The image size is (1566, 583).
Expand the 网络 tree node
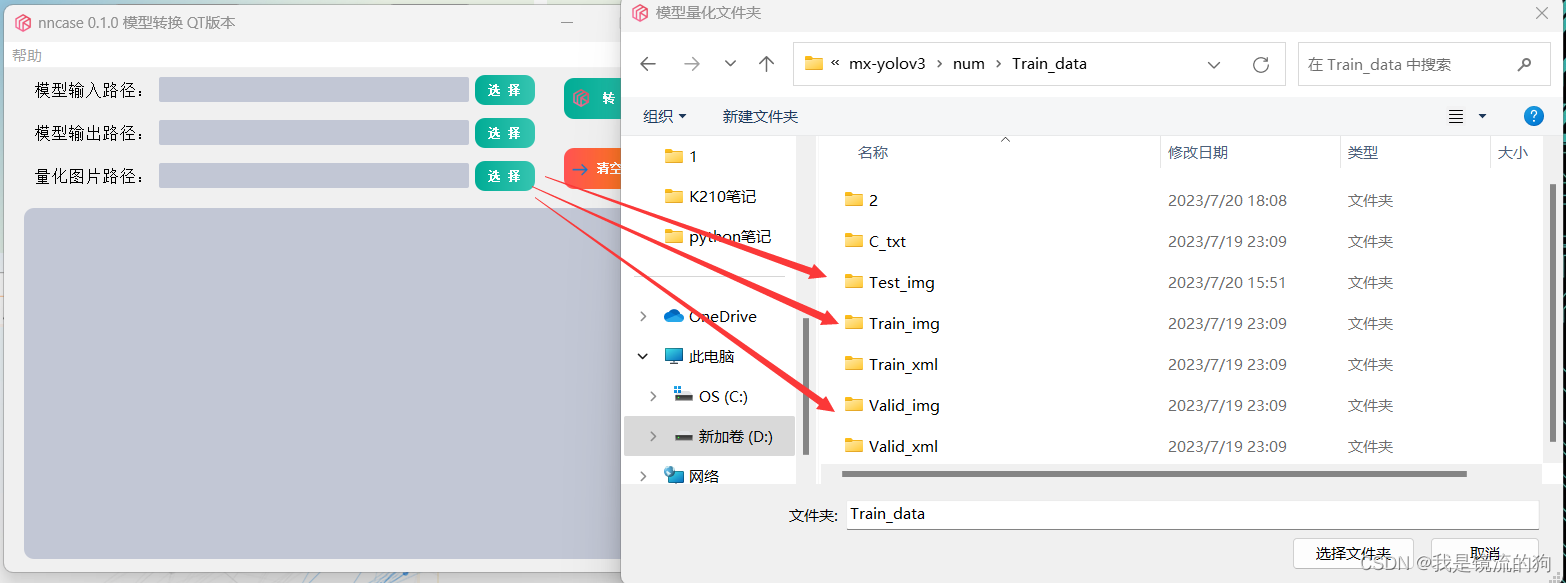pos(642,476)
